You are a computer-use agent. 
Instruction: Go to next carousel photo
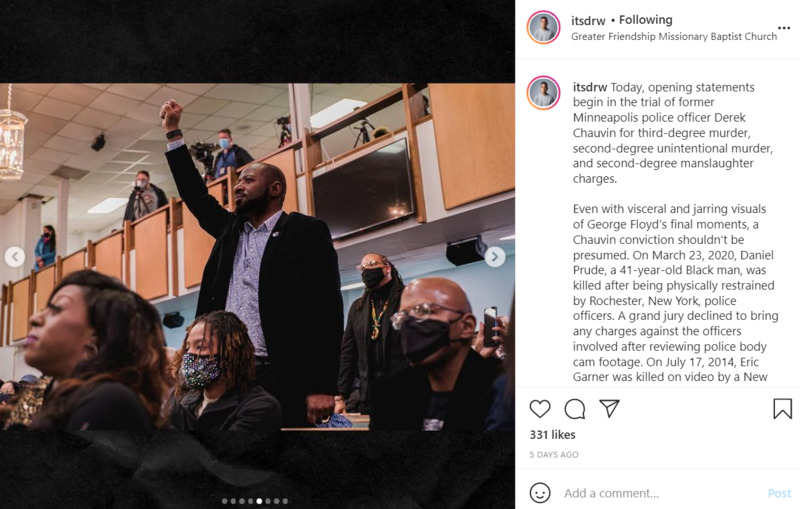tap(495, 257)
